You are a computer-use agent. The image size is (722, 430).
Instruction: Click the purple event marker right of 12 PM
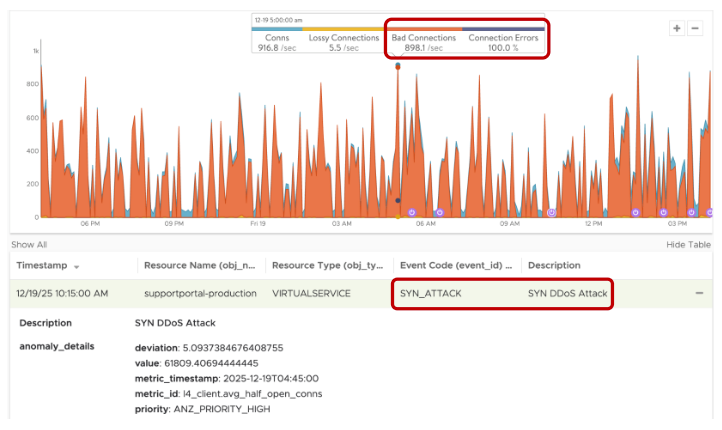[x=635, y=212]
